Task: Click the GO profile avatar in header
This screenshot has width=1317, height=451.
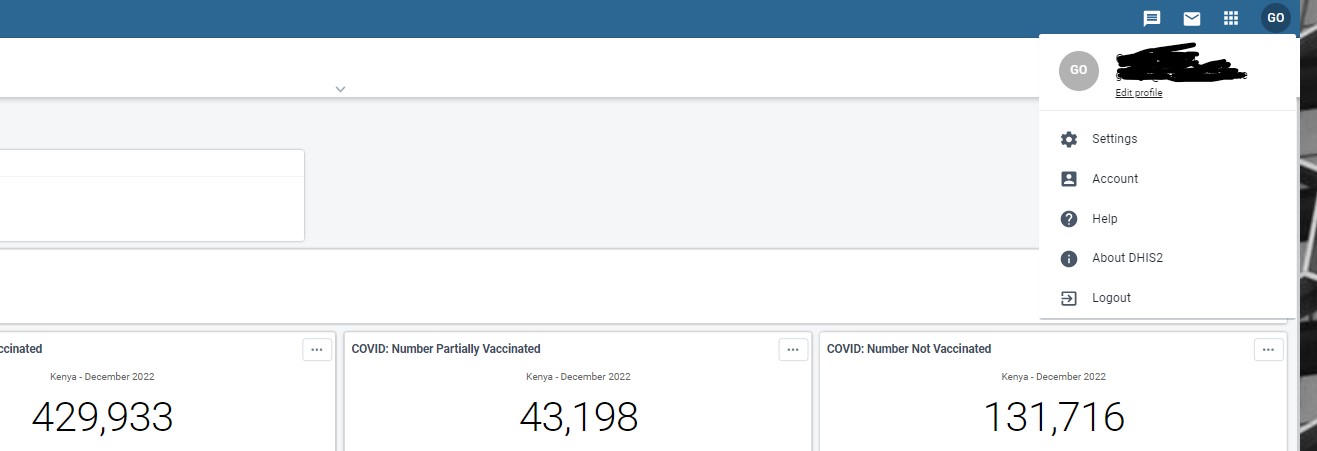Action: click(x=1275, y=18)
